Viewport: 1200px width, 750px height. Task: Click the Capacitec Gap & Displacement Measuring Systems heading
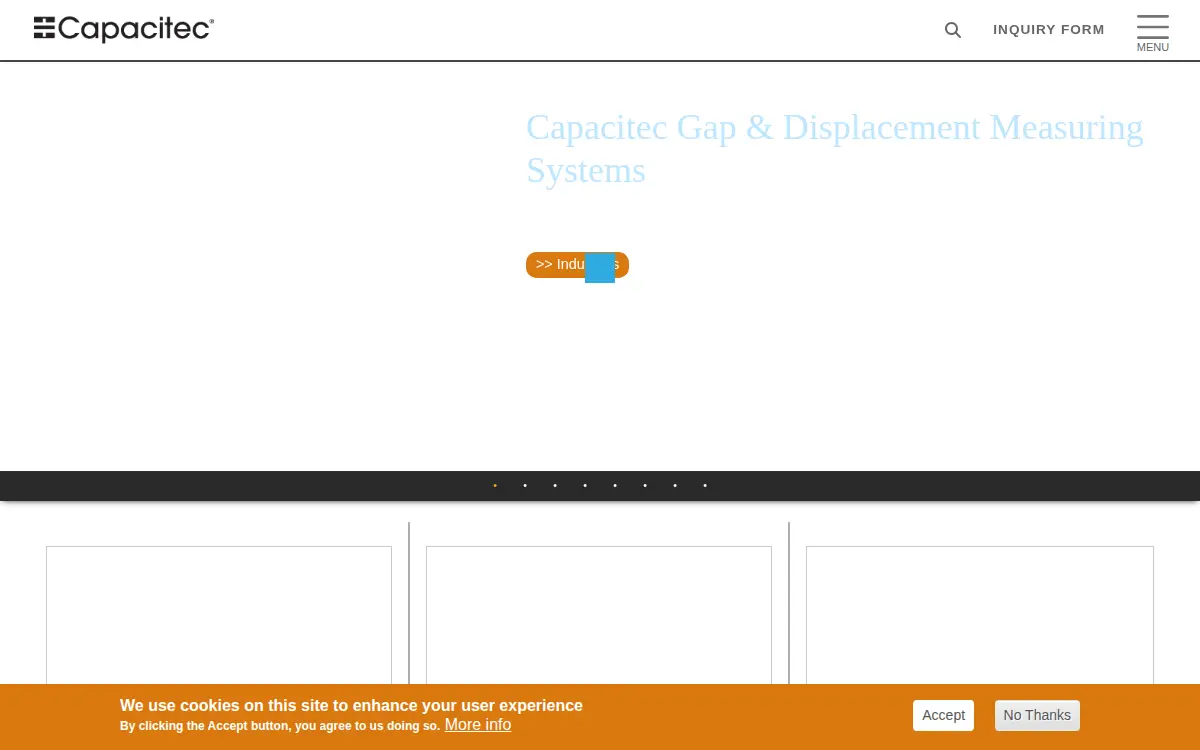834,149
